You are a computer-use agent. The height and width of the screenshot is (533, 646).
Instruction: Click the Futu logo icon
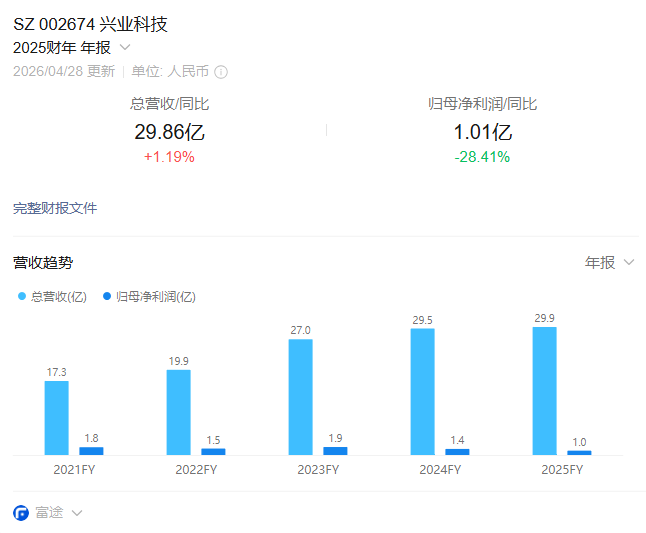[21, 513]
